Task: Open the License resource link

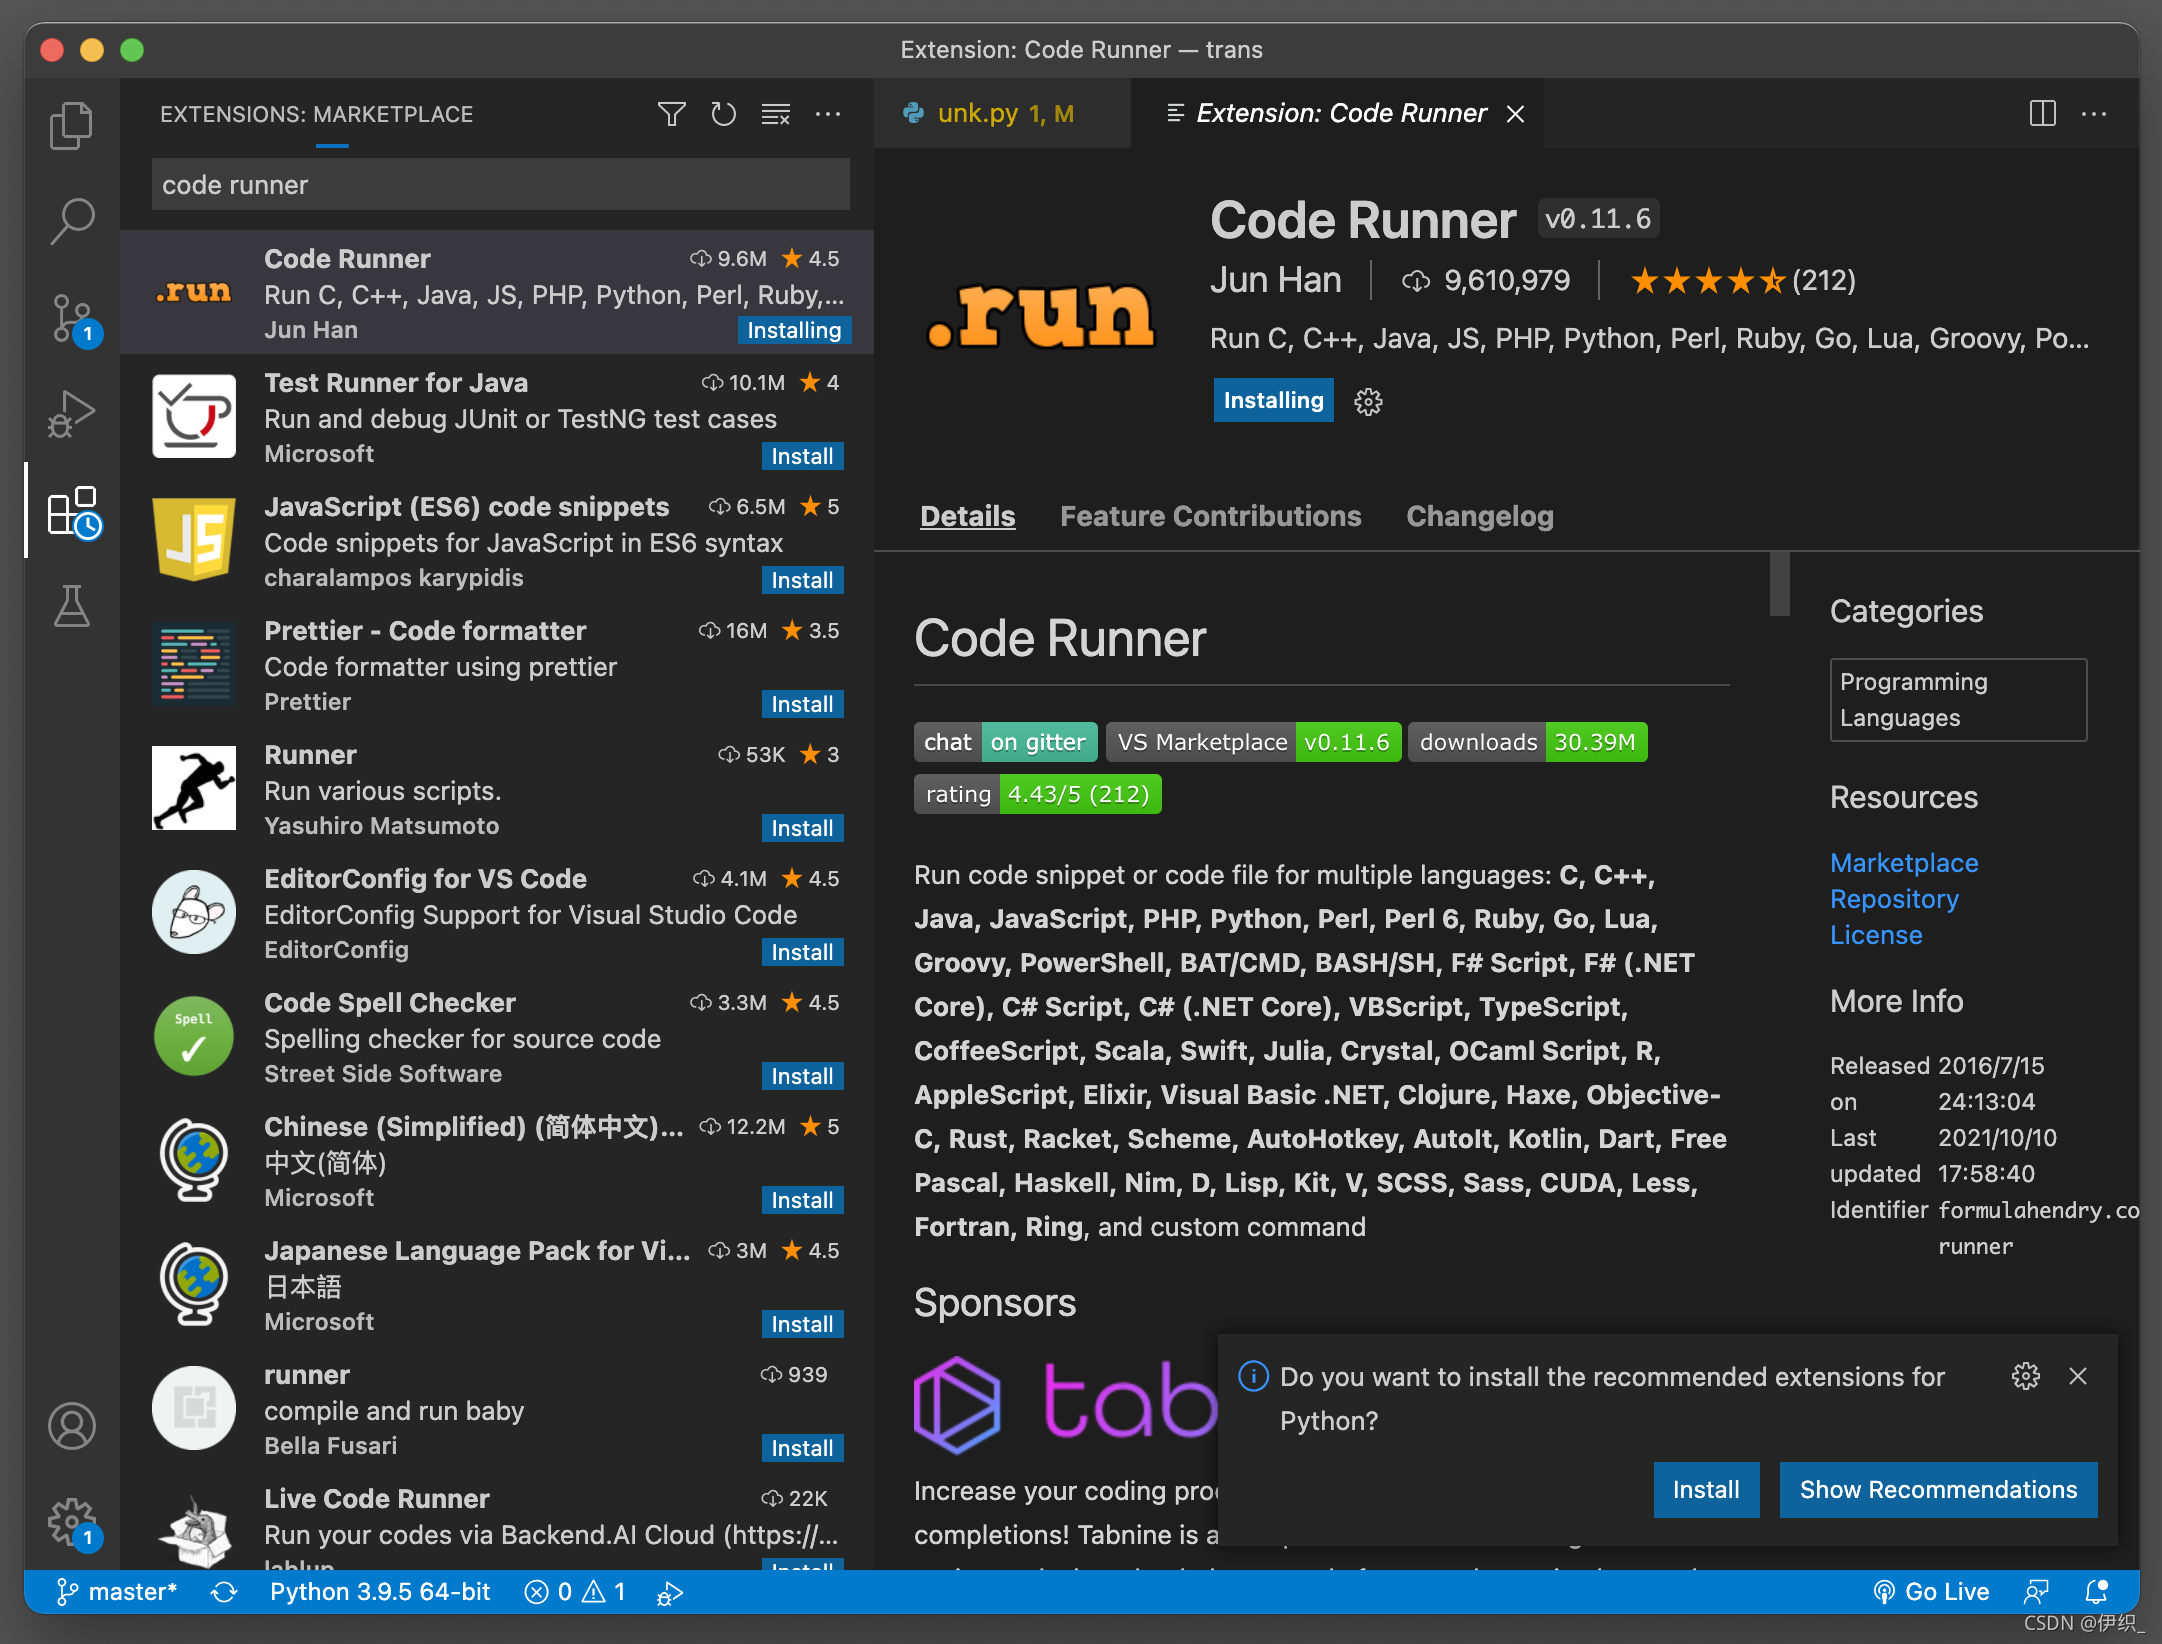Action: [x=1876, y=935]
